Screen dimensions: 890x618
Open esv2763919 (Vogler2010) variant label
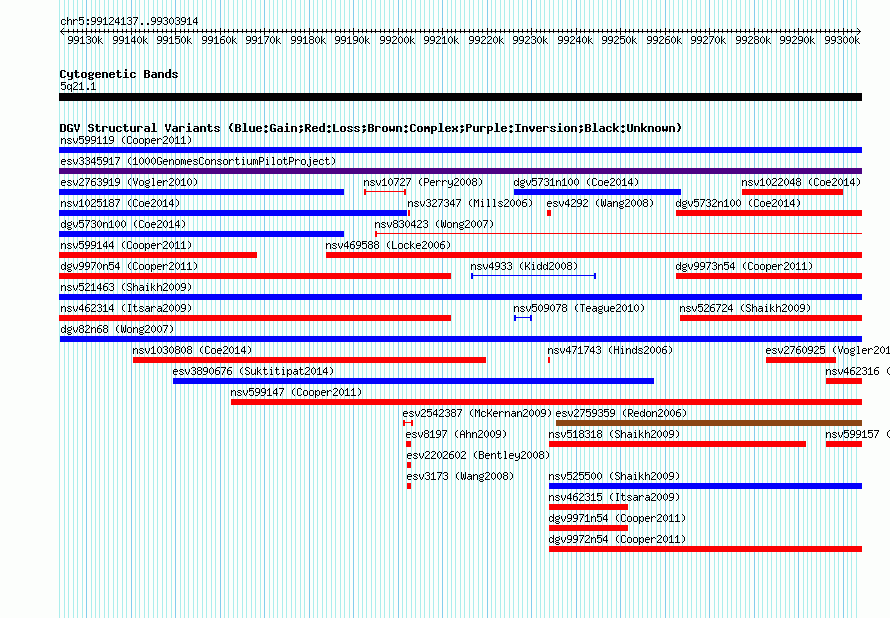(129, 182)
